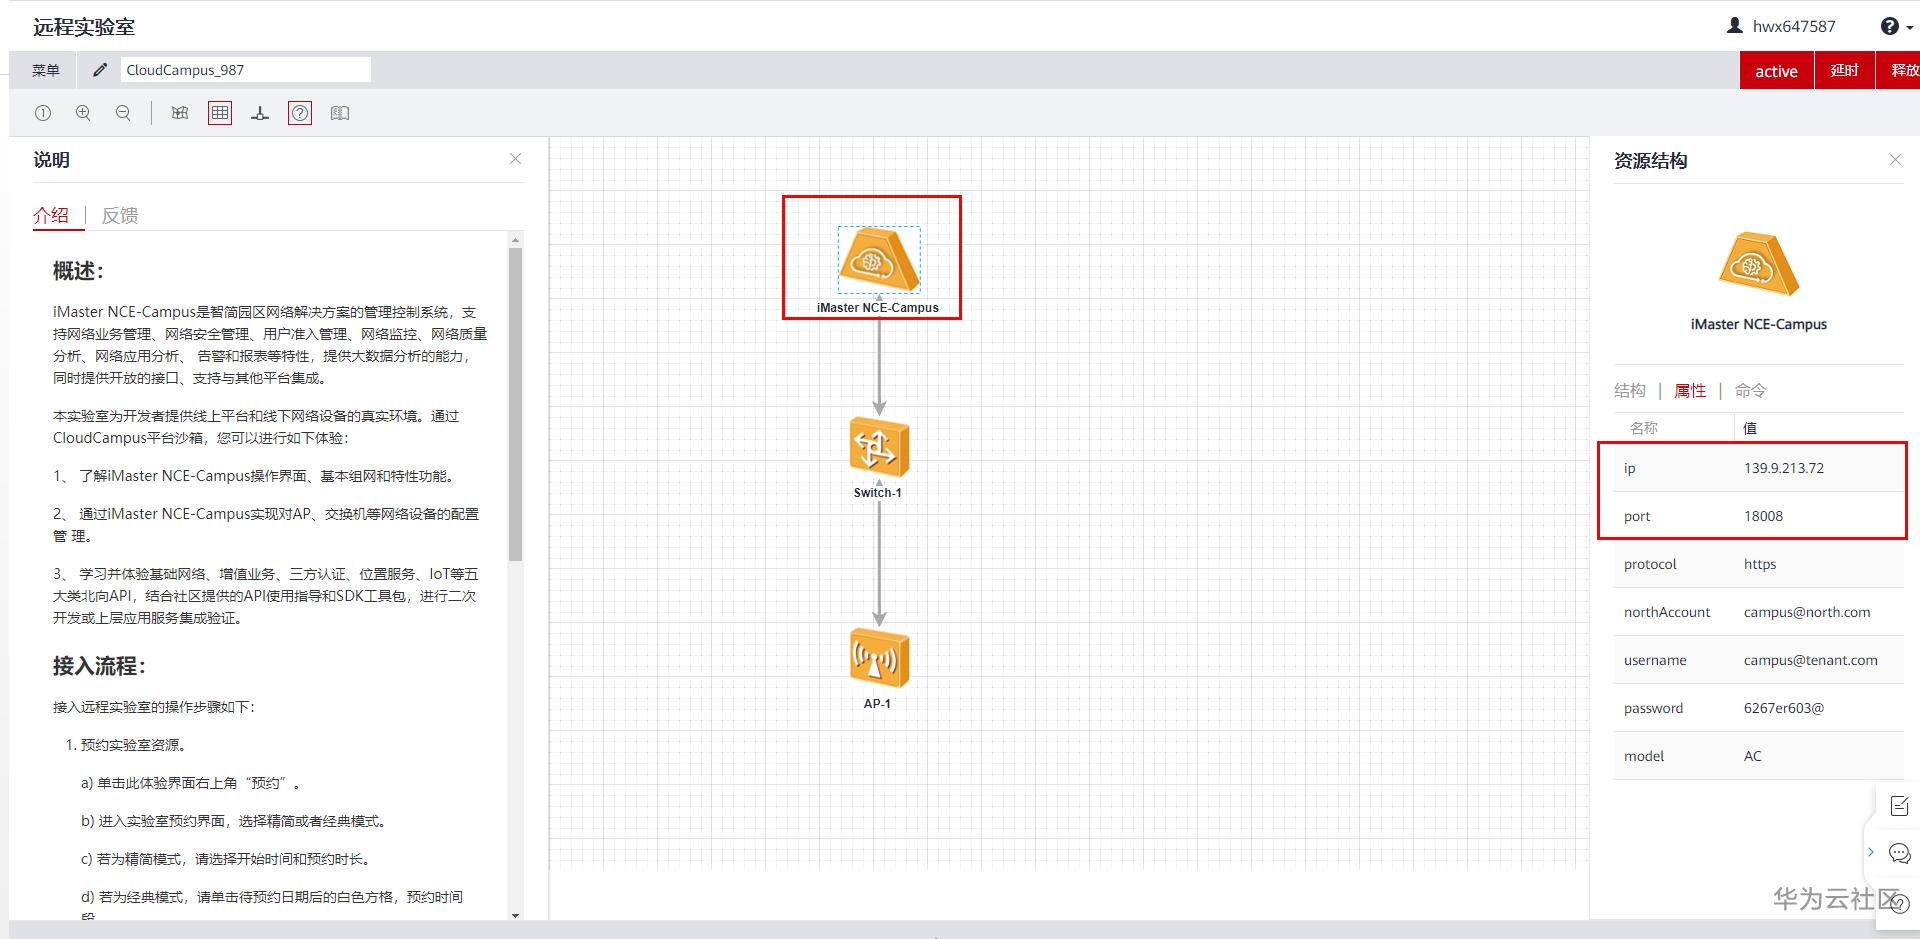Click the username value campus@tenant.com
Viewport: 1920px width, 939px height.
[1811, 660]
